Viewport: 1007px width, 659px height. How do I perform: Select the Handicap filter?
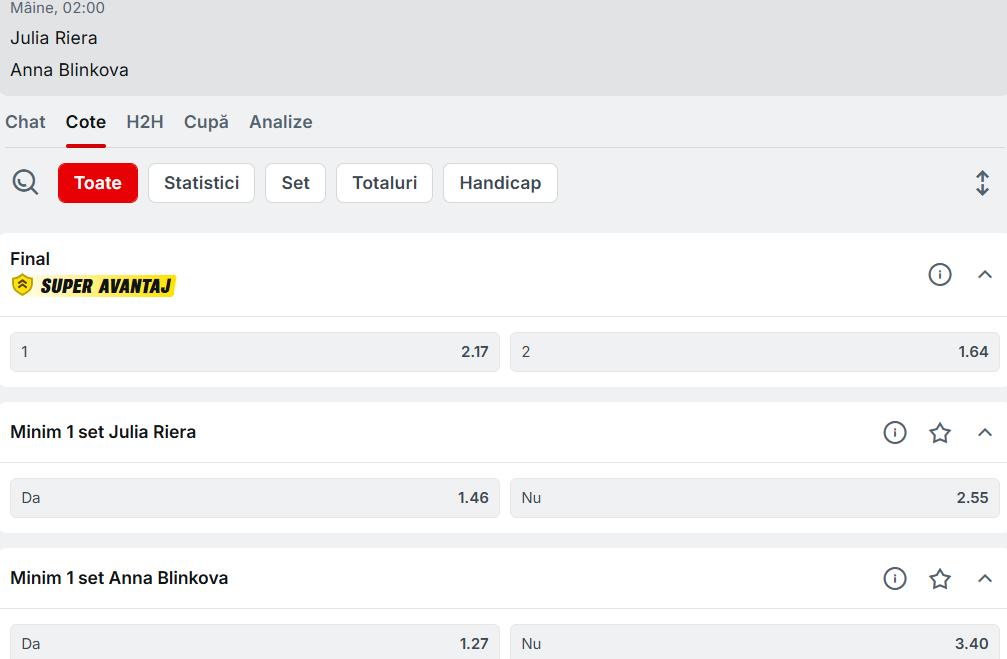(500, 183)
